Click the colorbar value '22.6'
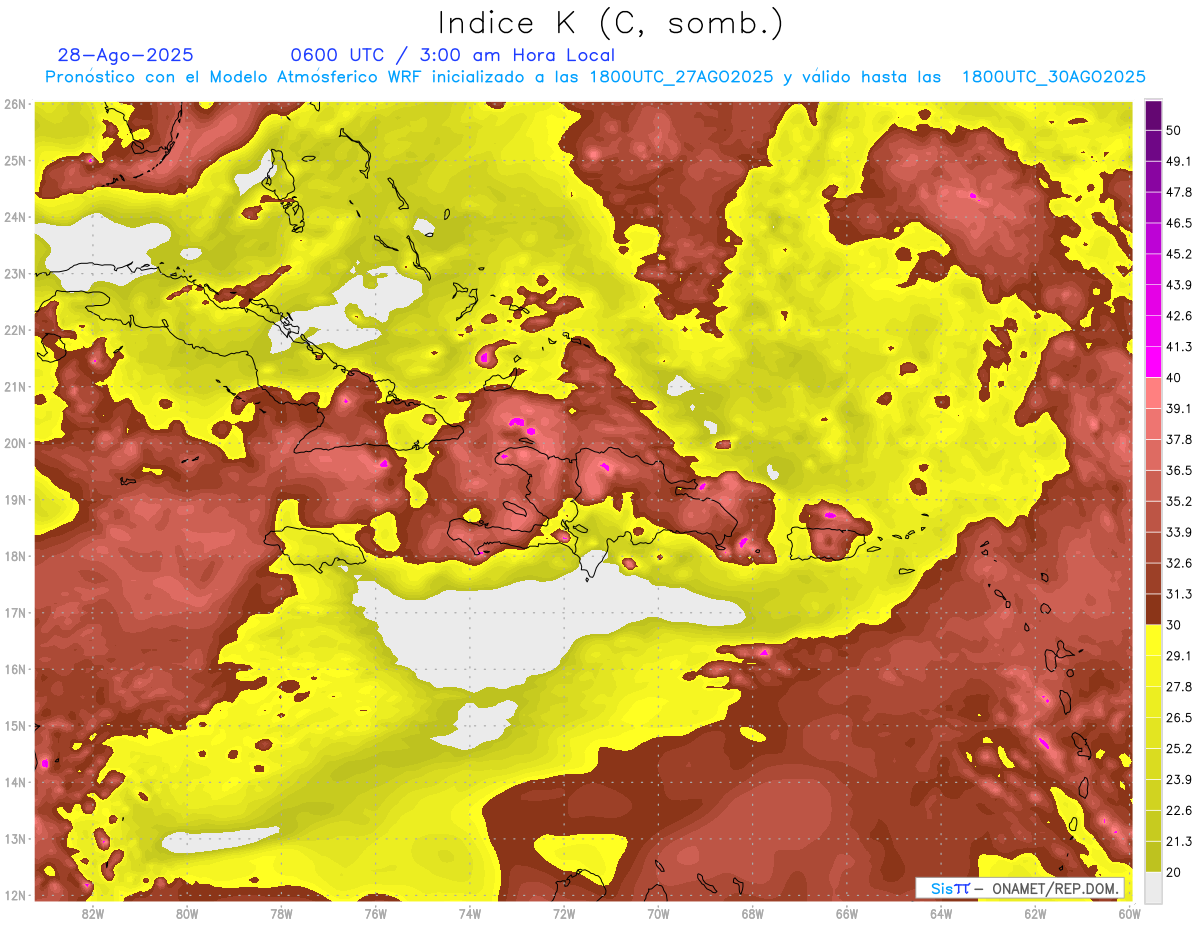This screenshot has height=927, width=1200. pyautogui.click(x=1178, y=810)
